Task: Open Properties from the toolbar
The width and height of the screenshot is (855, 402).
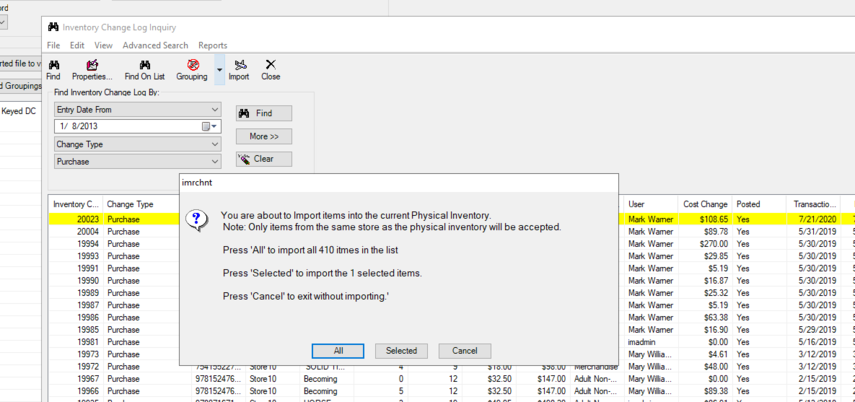Action: tap(92, 70)
